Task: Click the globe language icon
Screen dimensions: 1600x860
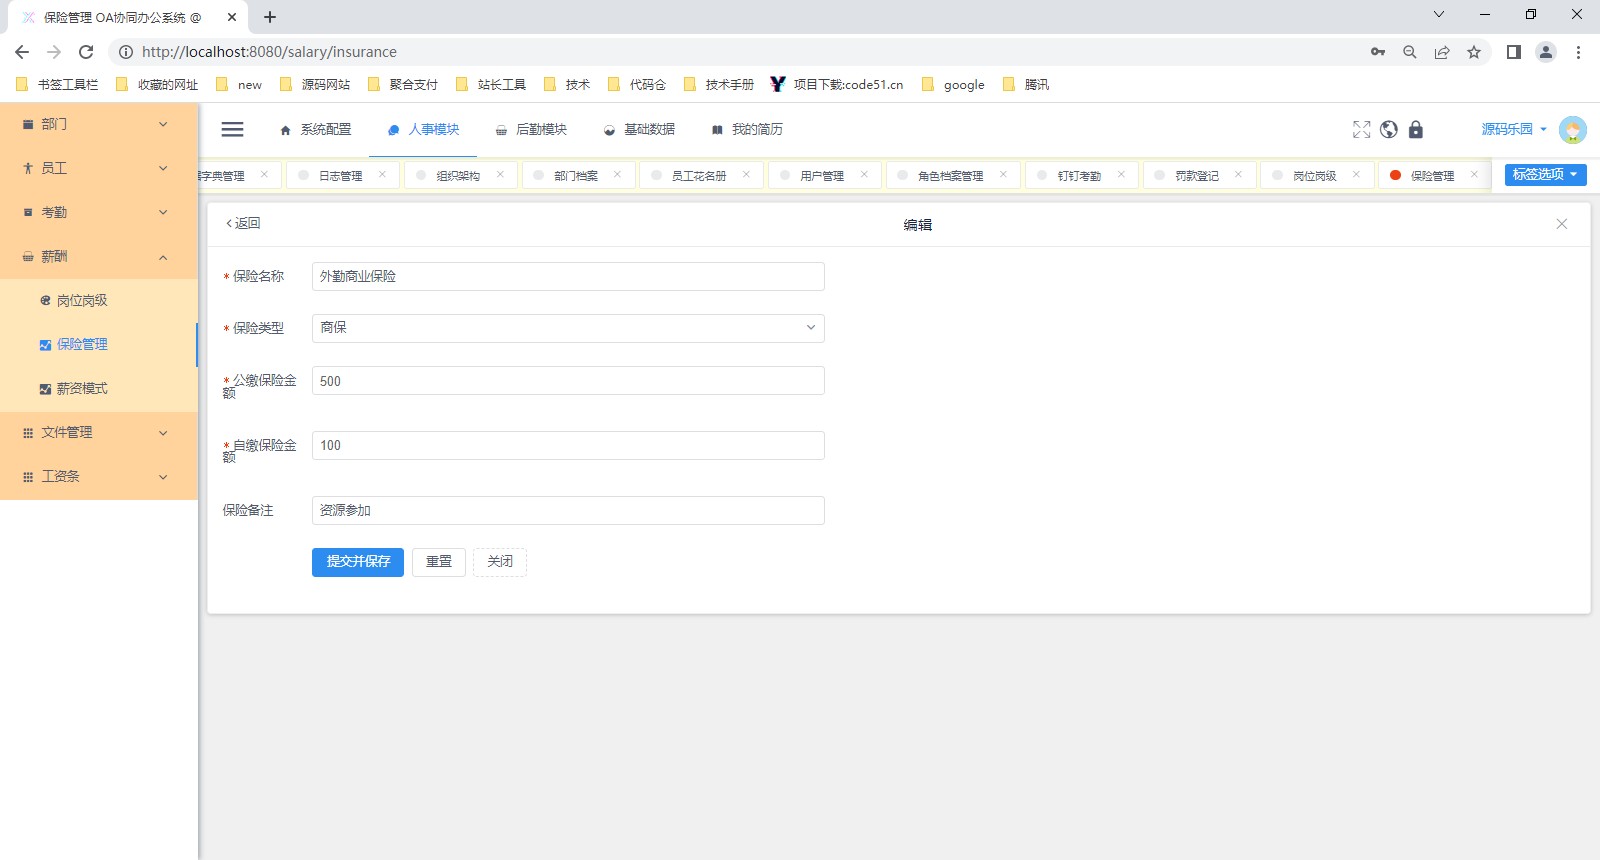Action: [x=1388, y=130]
